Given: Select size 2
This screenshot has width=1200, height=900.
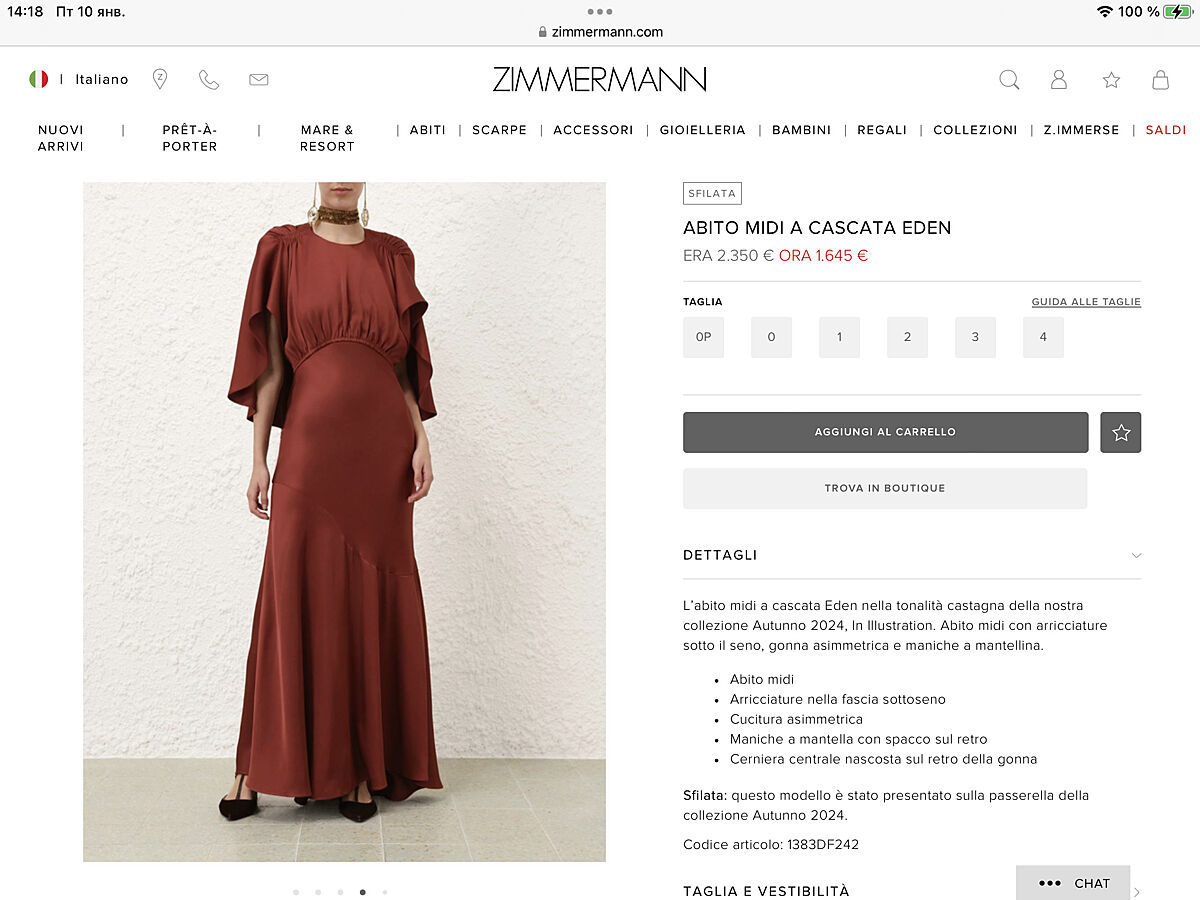Looking at the screenshot, I should pyautogui.click(x=907, y=337).
